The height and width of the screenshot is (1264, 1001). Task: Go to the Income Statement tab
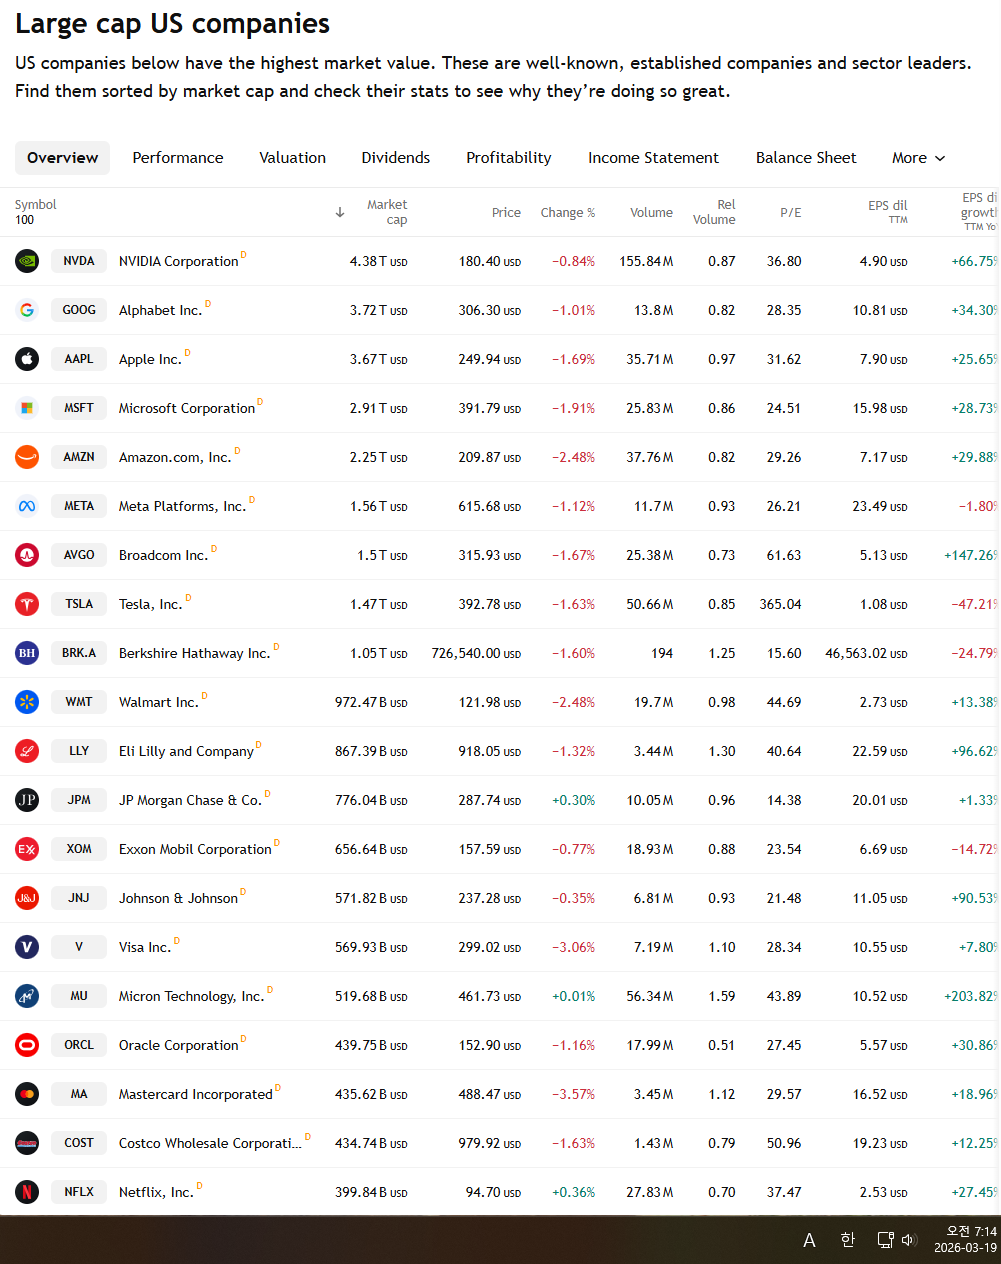[653, 158]
